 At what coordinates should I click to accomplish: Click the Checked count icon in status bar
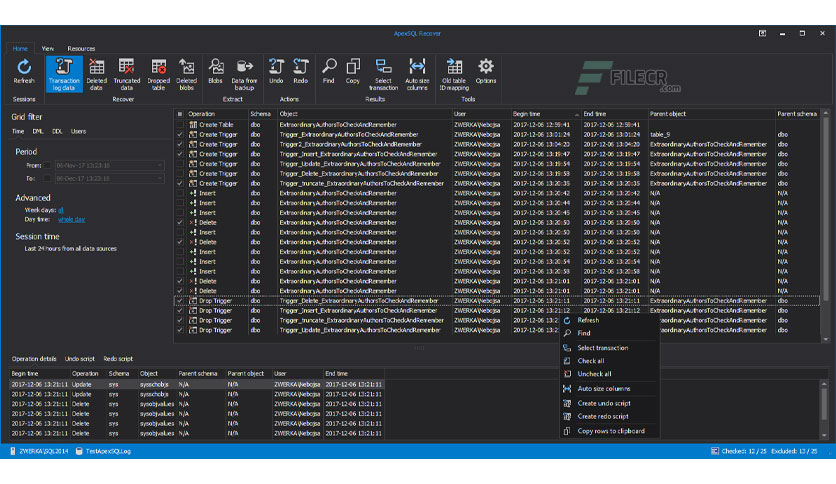click(x=714, y=451)
